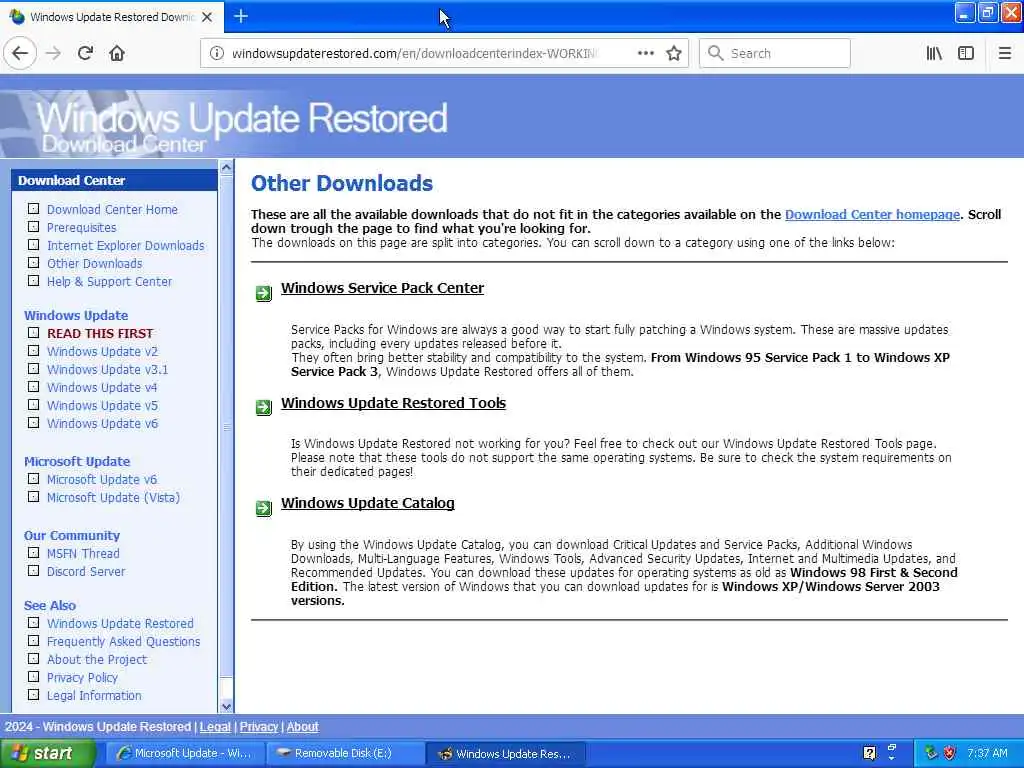Select Windows Update Res... taskbar button

pyautogui.click(x=505, y=753)
